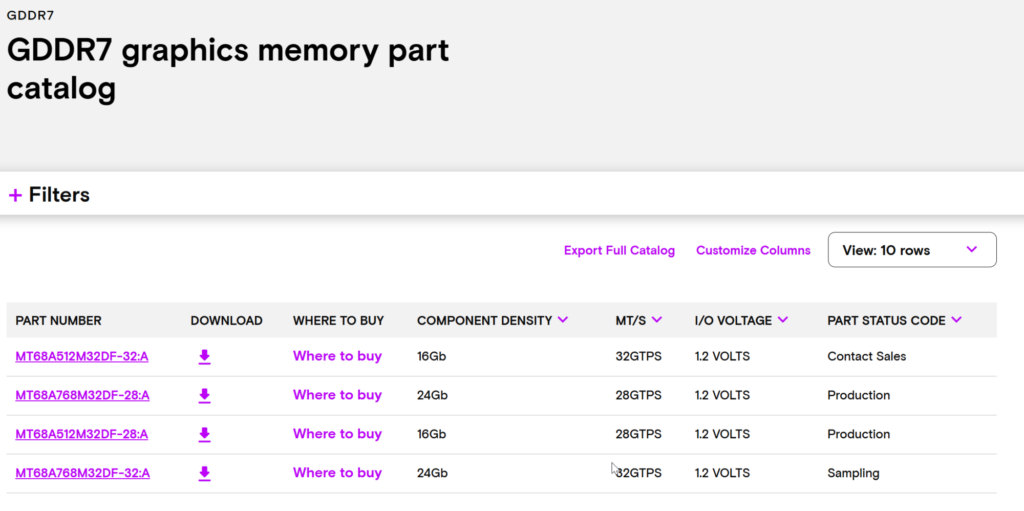Image resolution: width=1024 pixels, height=511 pixels.
Task: Download datasheet for MT68A512M32DF-32:A
Action: (204, 357)
